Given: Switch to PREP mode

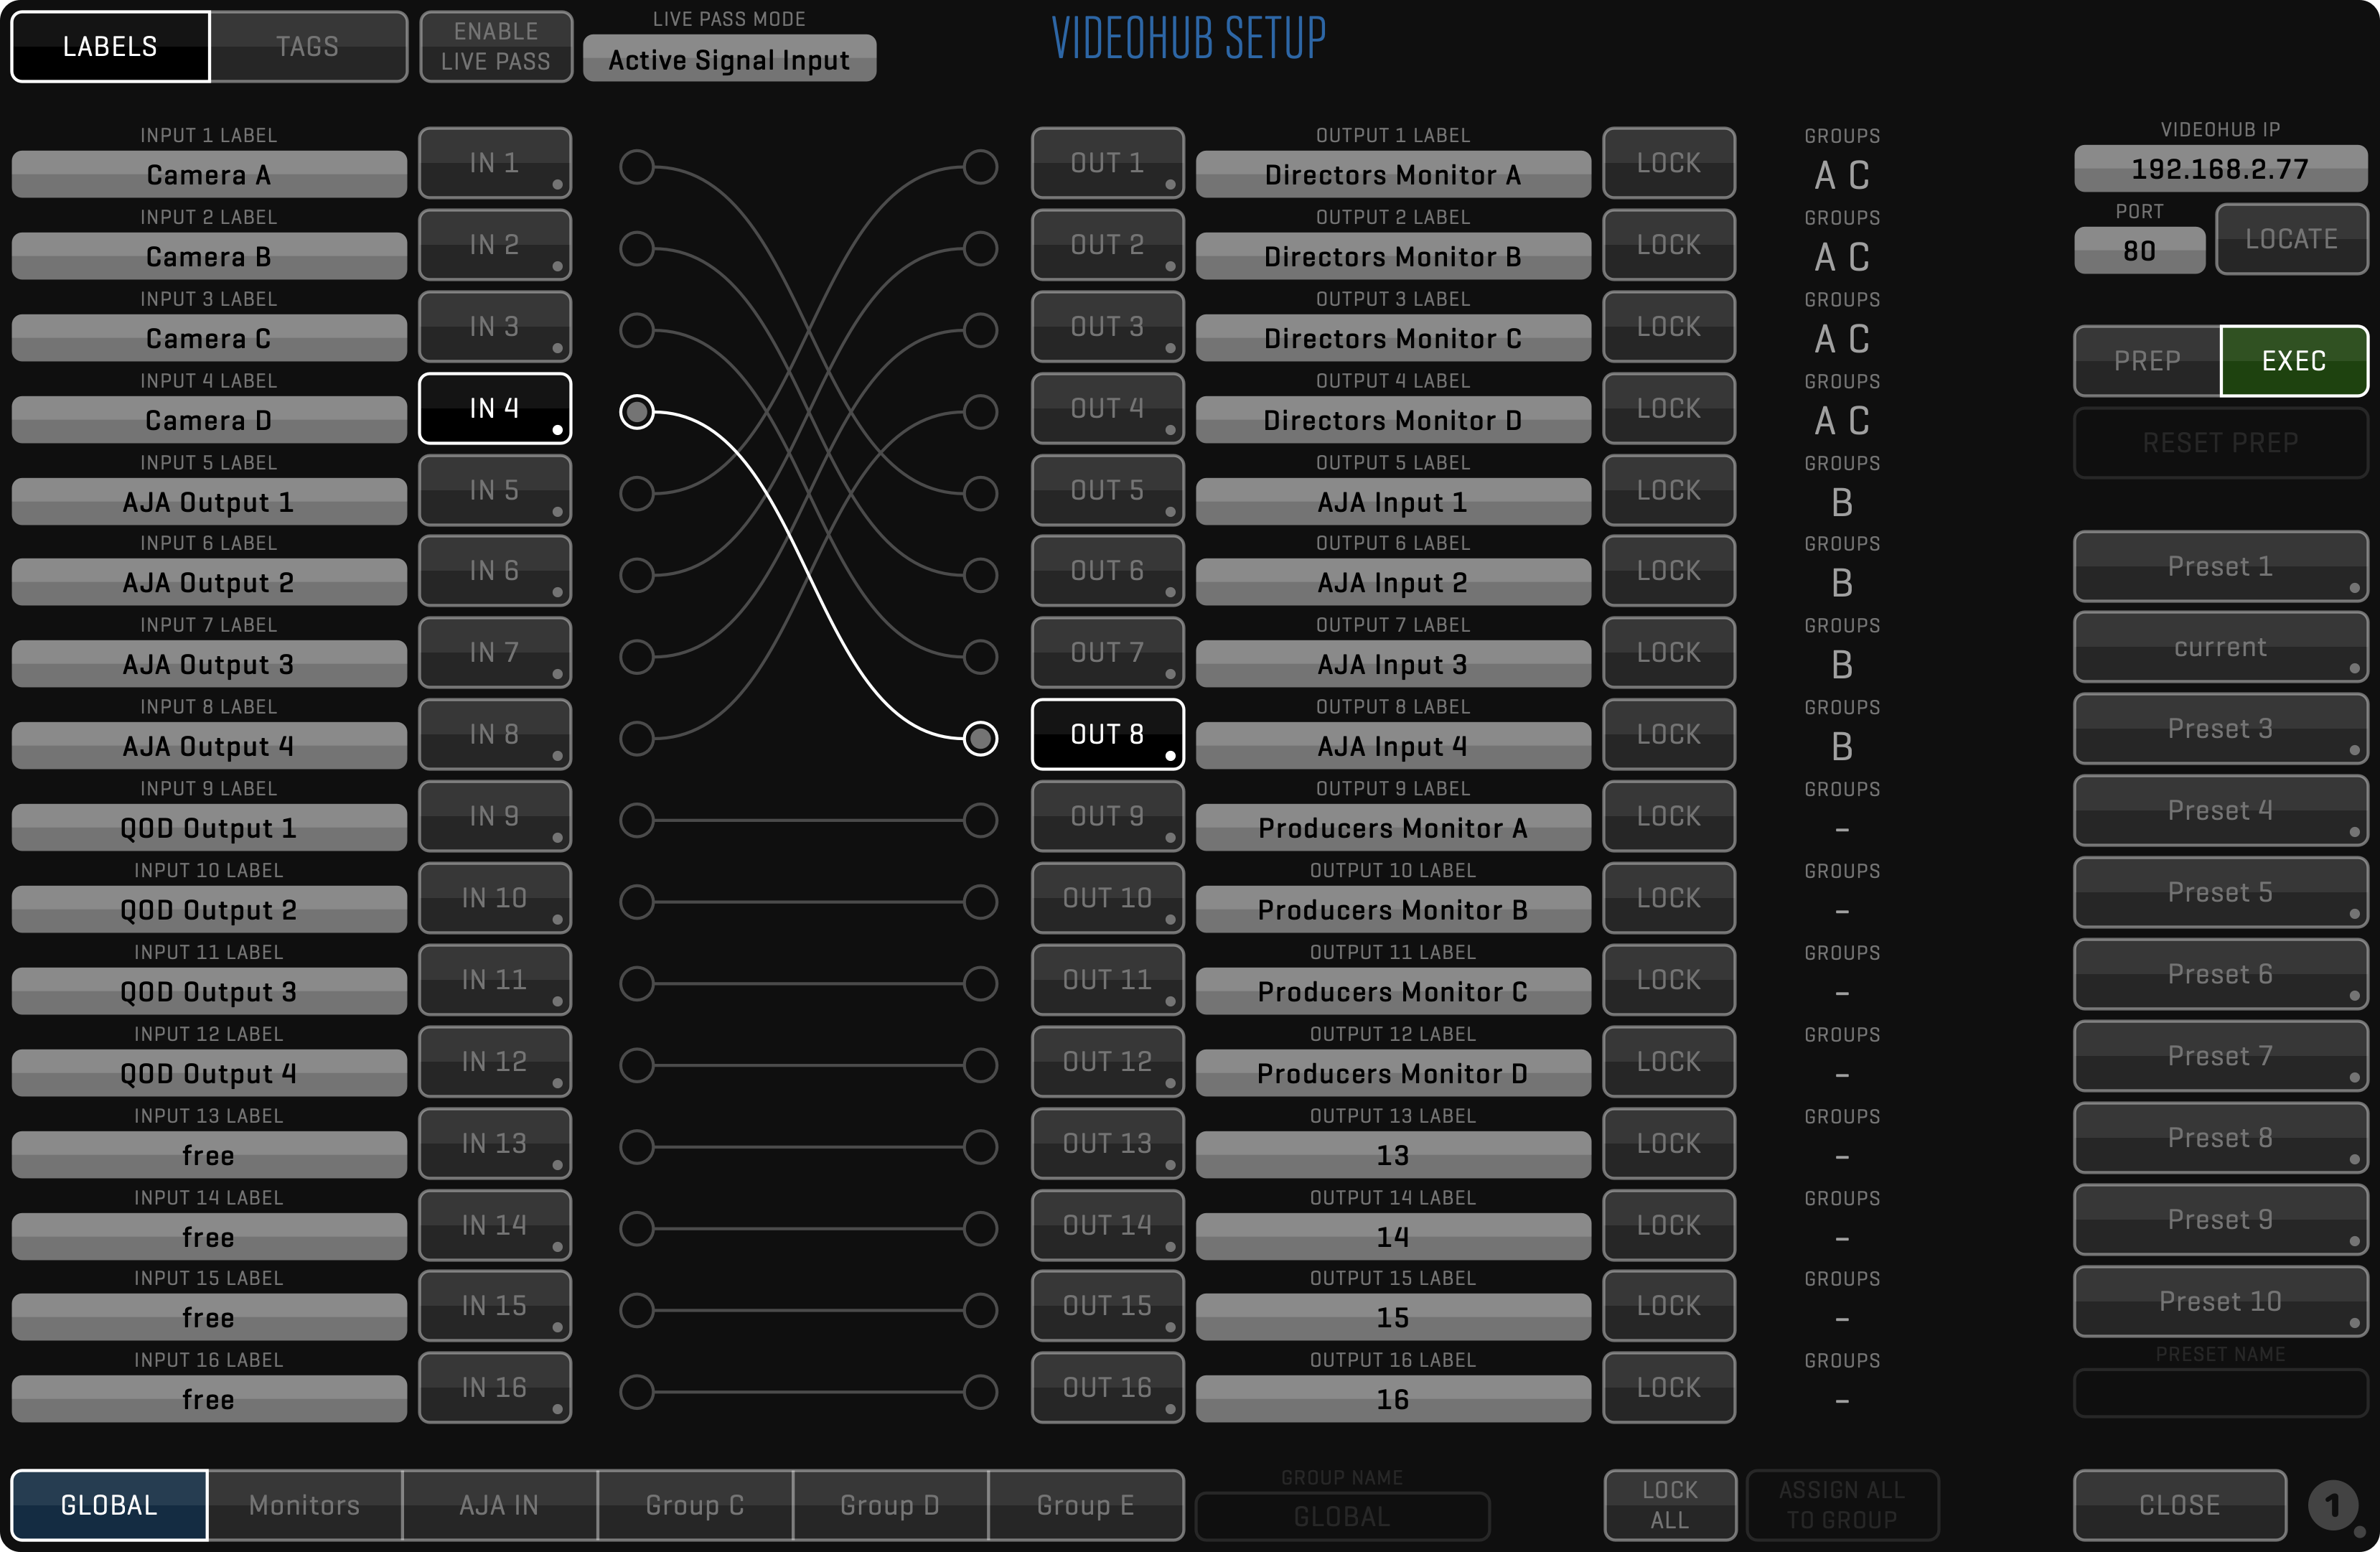Looking at the screenshot, I should tap(2146, 361).
